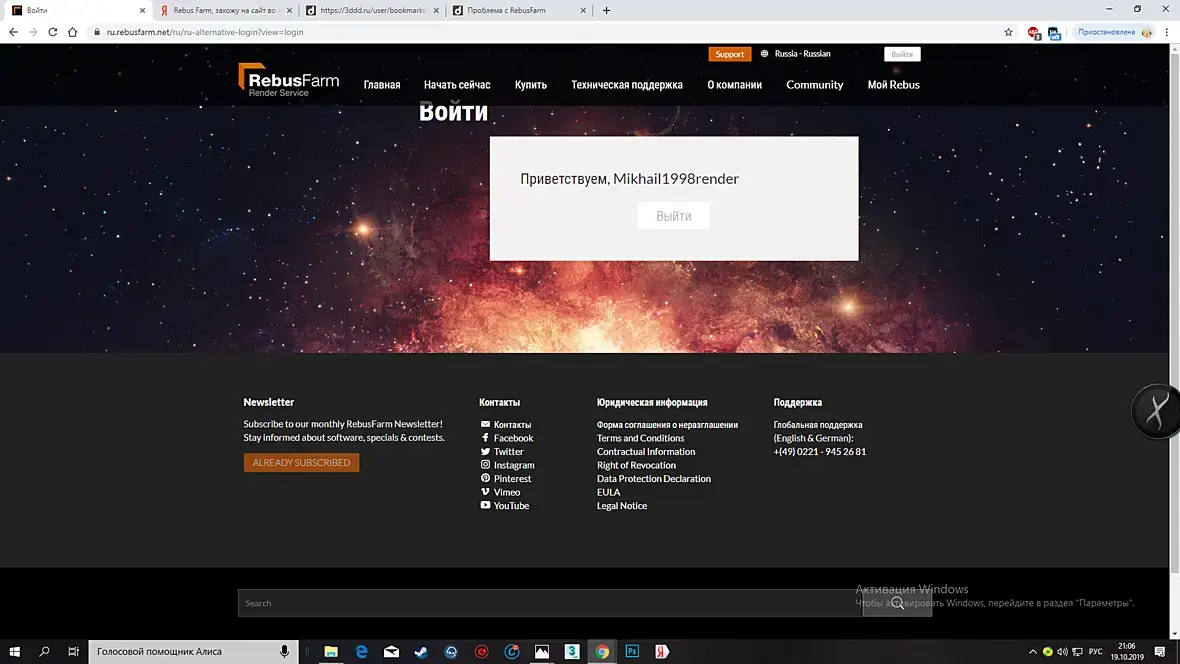The image size is (1180, 664).
Task: Open 3ds Max from the taskbar
Action: click(x=572, y=651)
